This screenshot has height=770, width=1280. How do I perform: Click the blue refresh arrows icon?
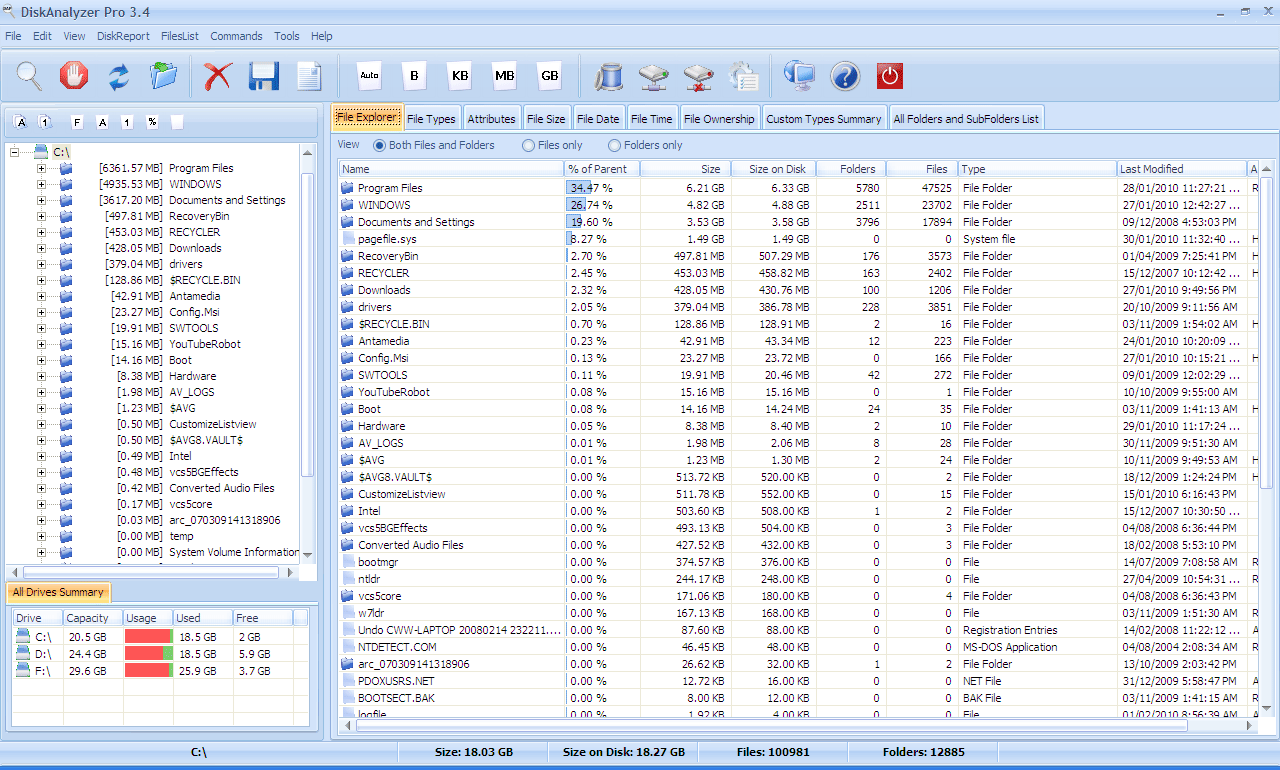[119, 75]
